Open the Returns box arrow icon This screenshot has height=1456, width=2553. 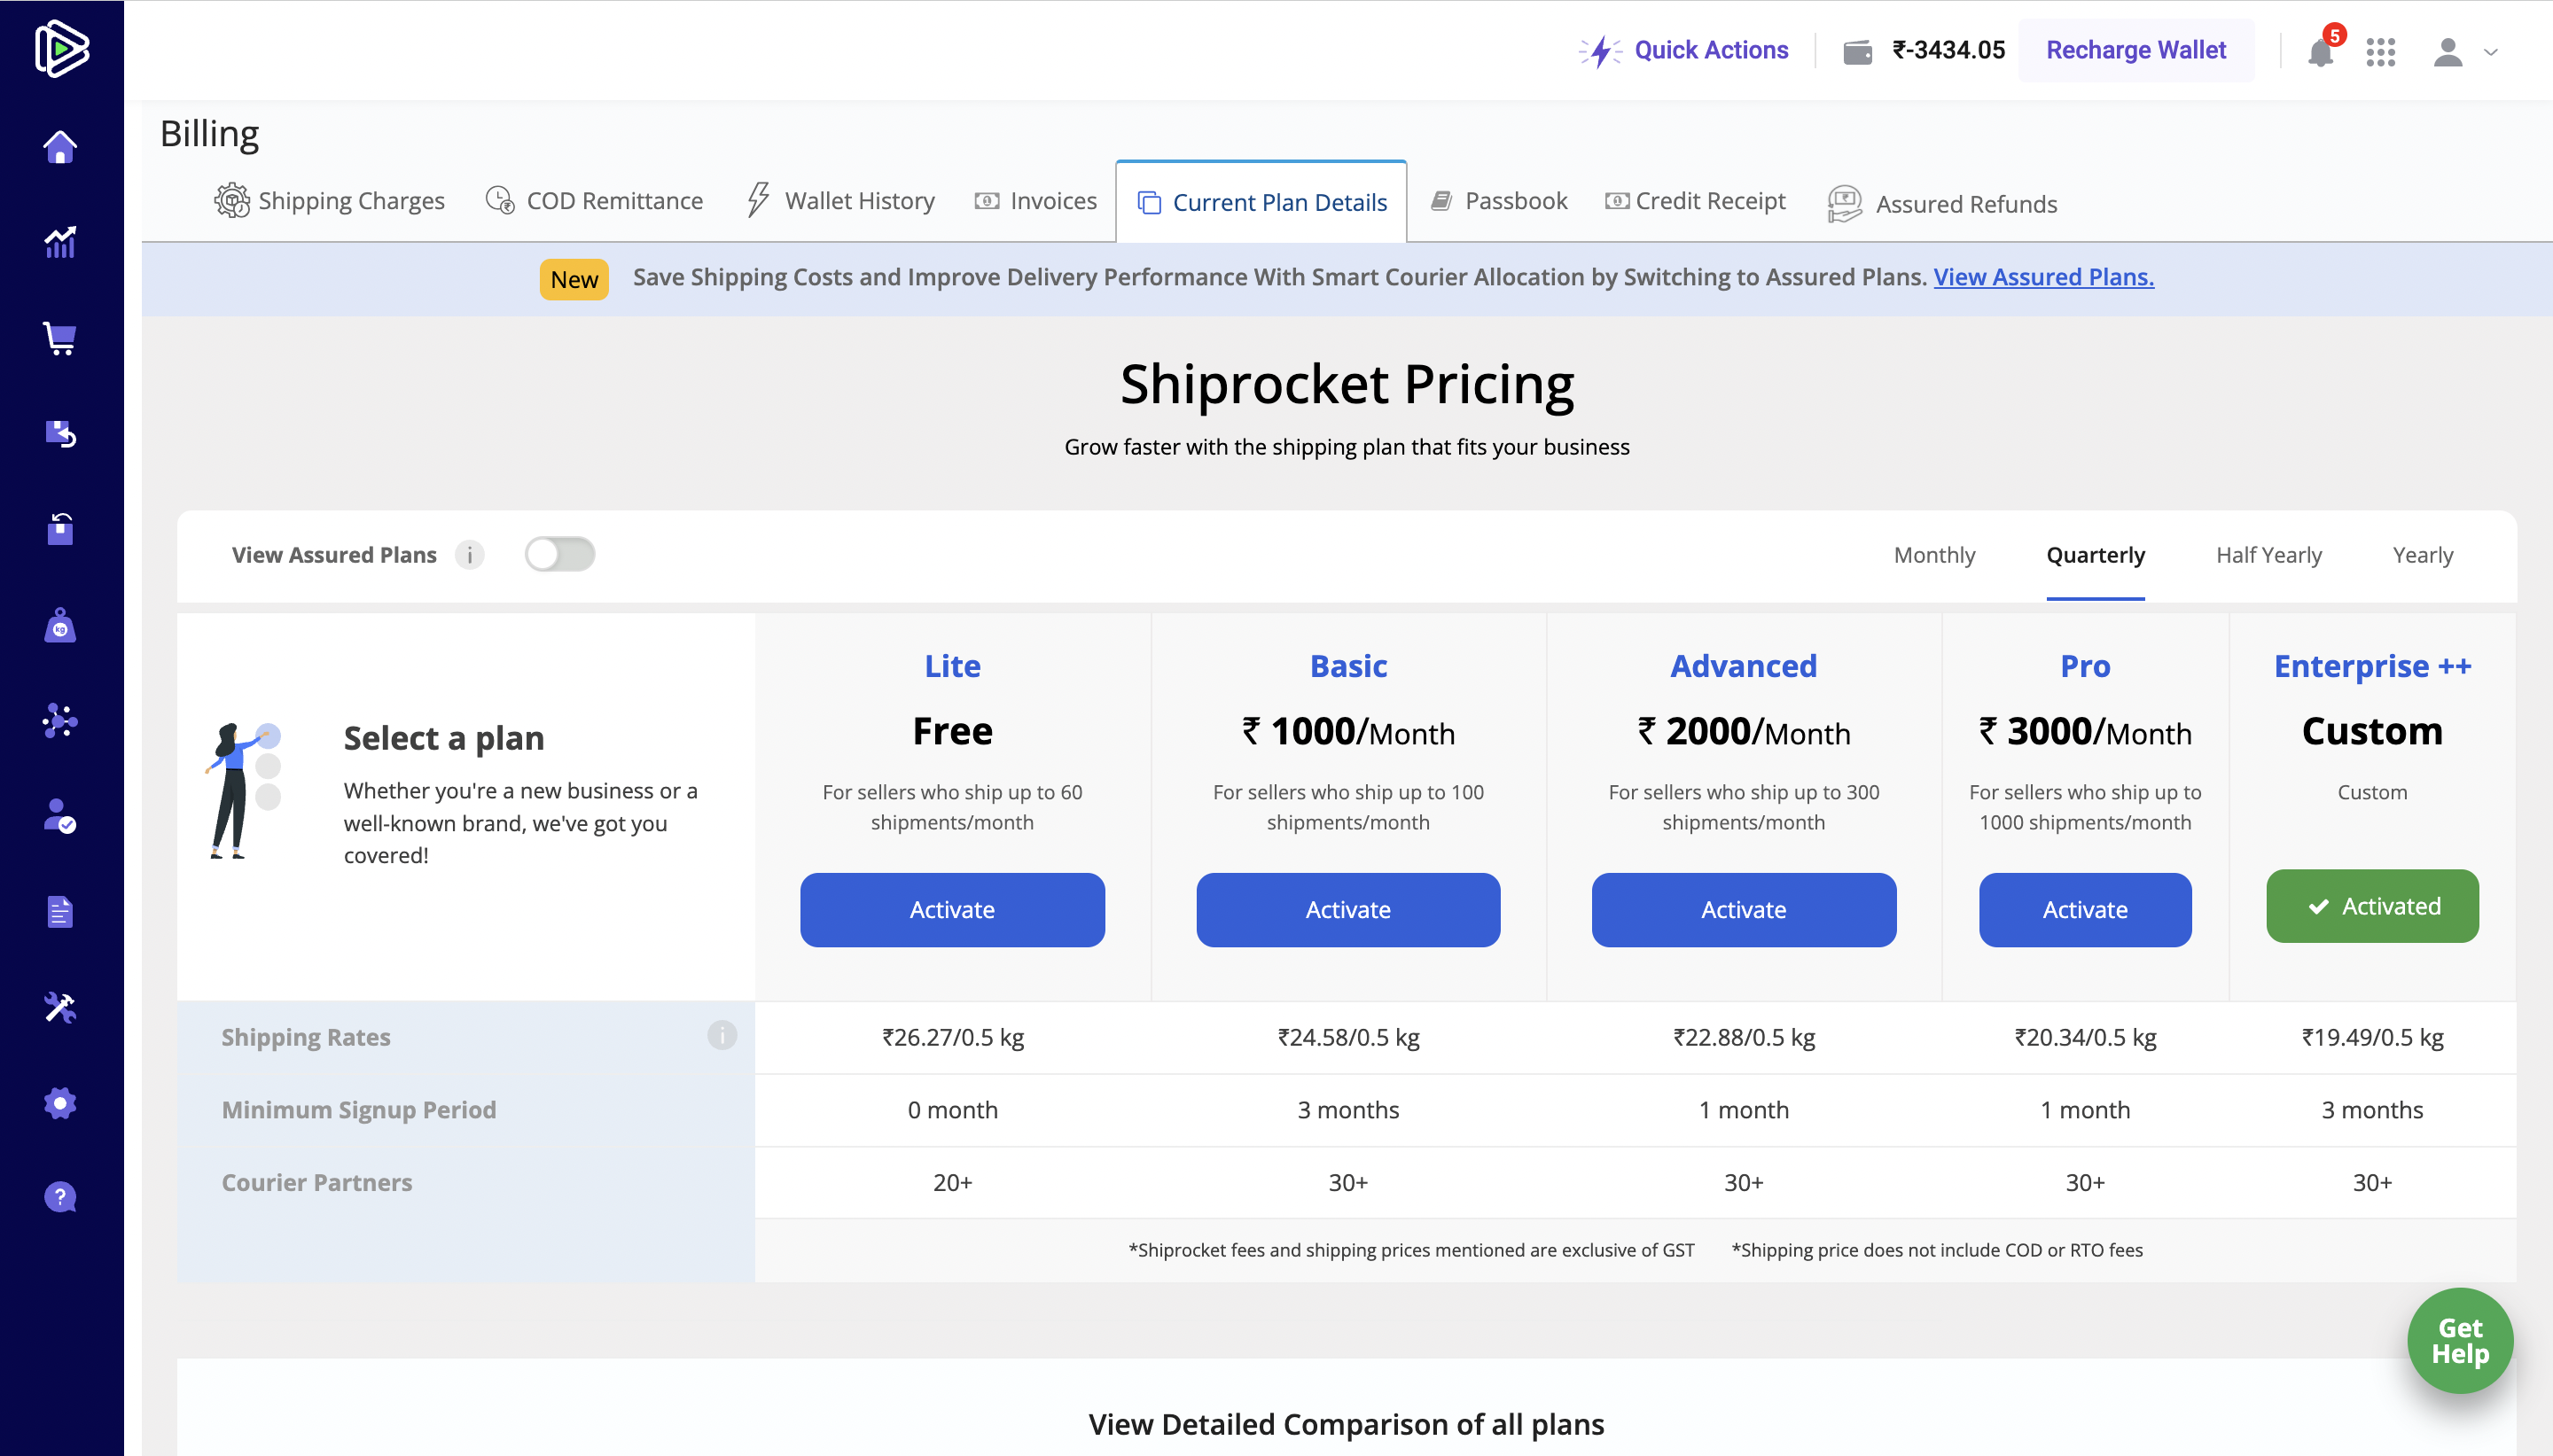[x=60, y=433]
